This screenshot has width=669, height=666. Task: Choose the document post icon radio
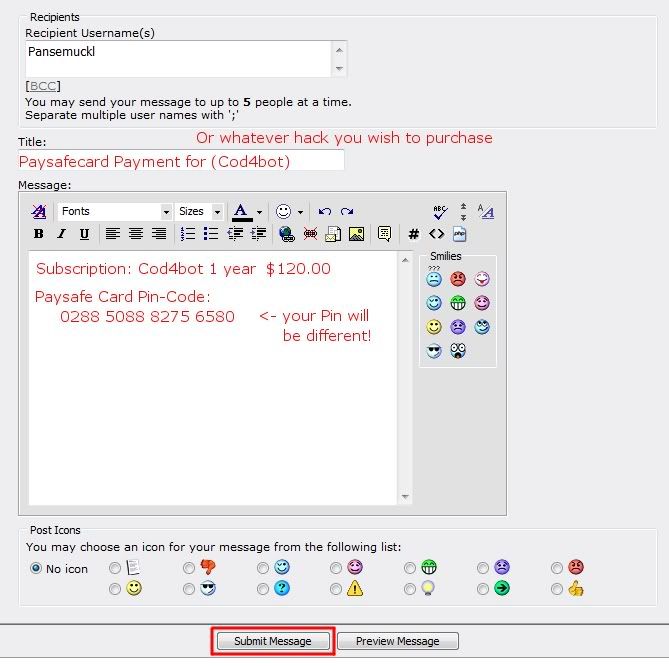(115, 568)
